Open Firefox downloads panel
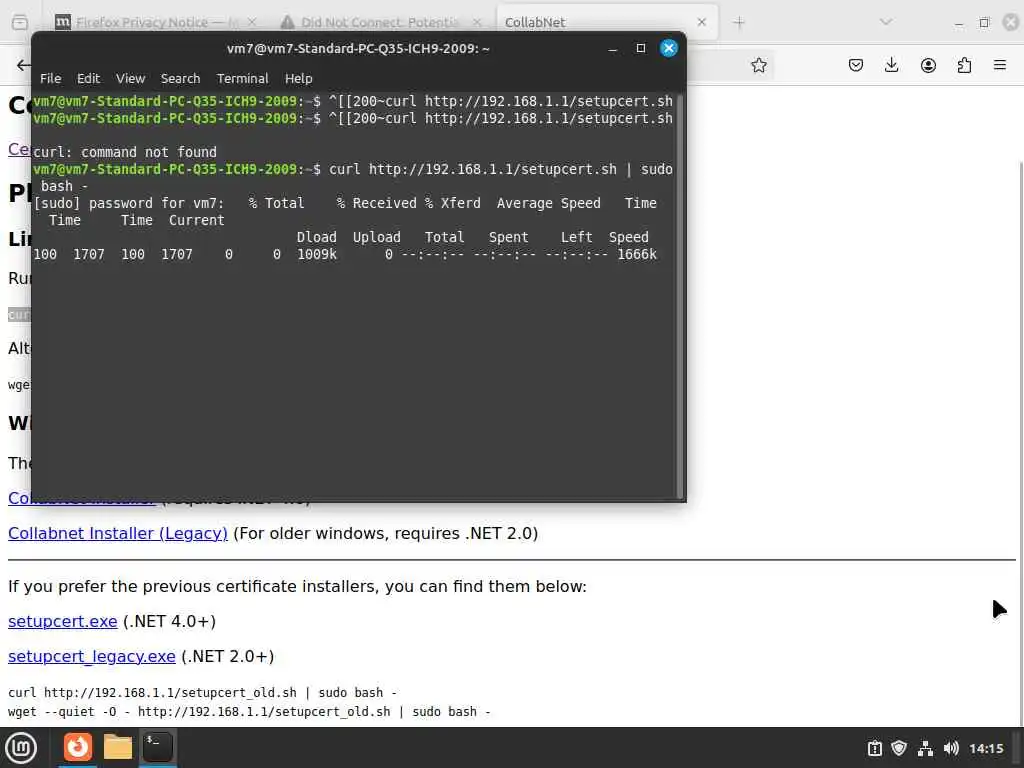 (891, 65)
